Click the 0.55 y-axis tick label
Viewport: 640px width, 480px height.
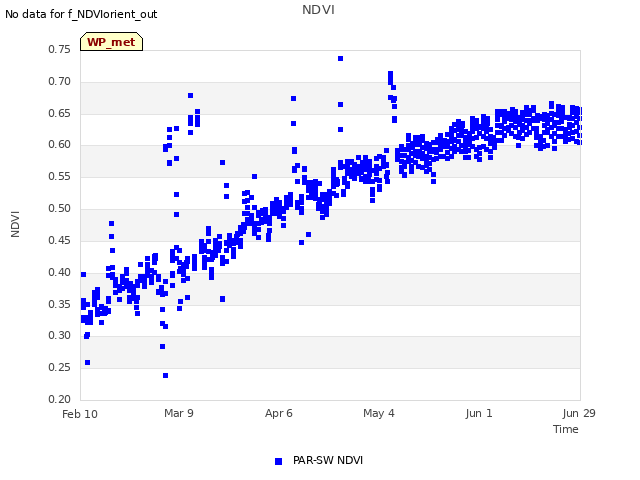[59, 176]
